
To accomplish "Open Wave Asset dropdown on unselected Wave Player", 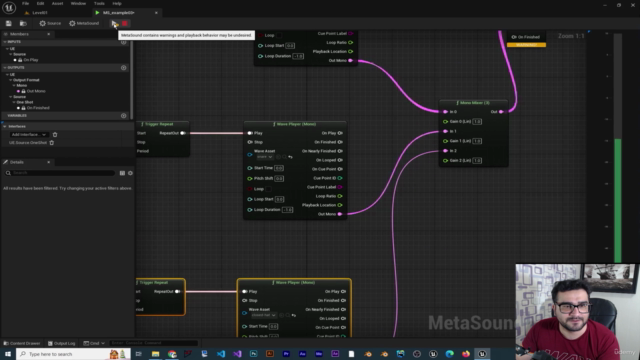I will pos(265,157).
